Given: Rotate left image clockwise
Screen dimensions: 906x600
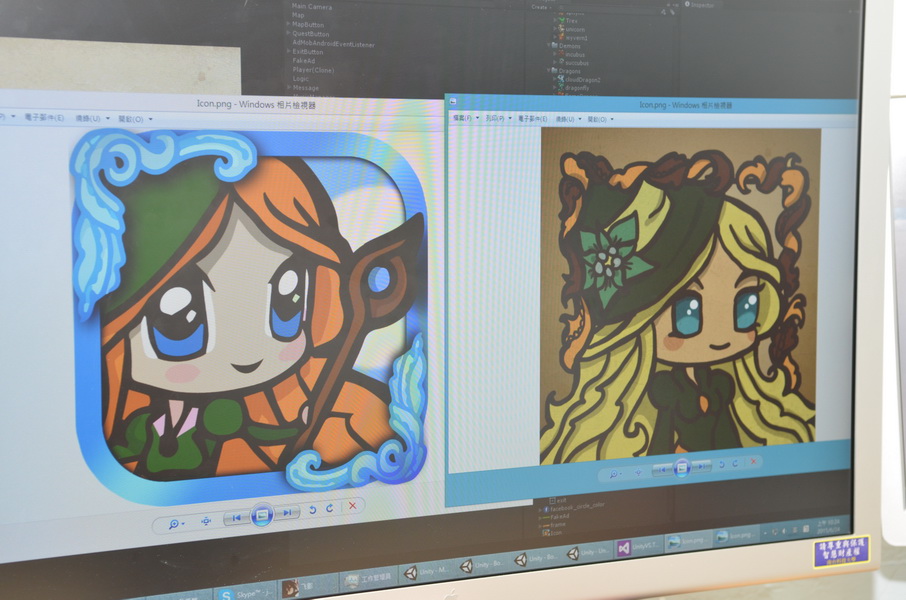Looking at the screenshot, I should (x=330, y=509).
